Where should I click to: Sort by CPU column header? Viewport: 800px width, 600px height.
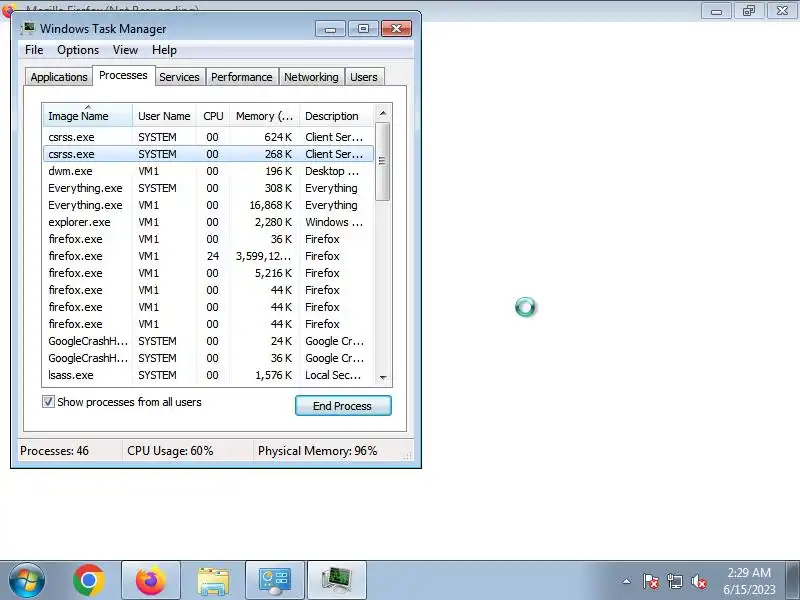coord(213,116)
